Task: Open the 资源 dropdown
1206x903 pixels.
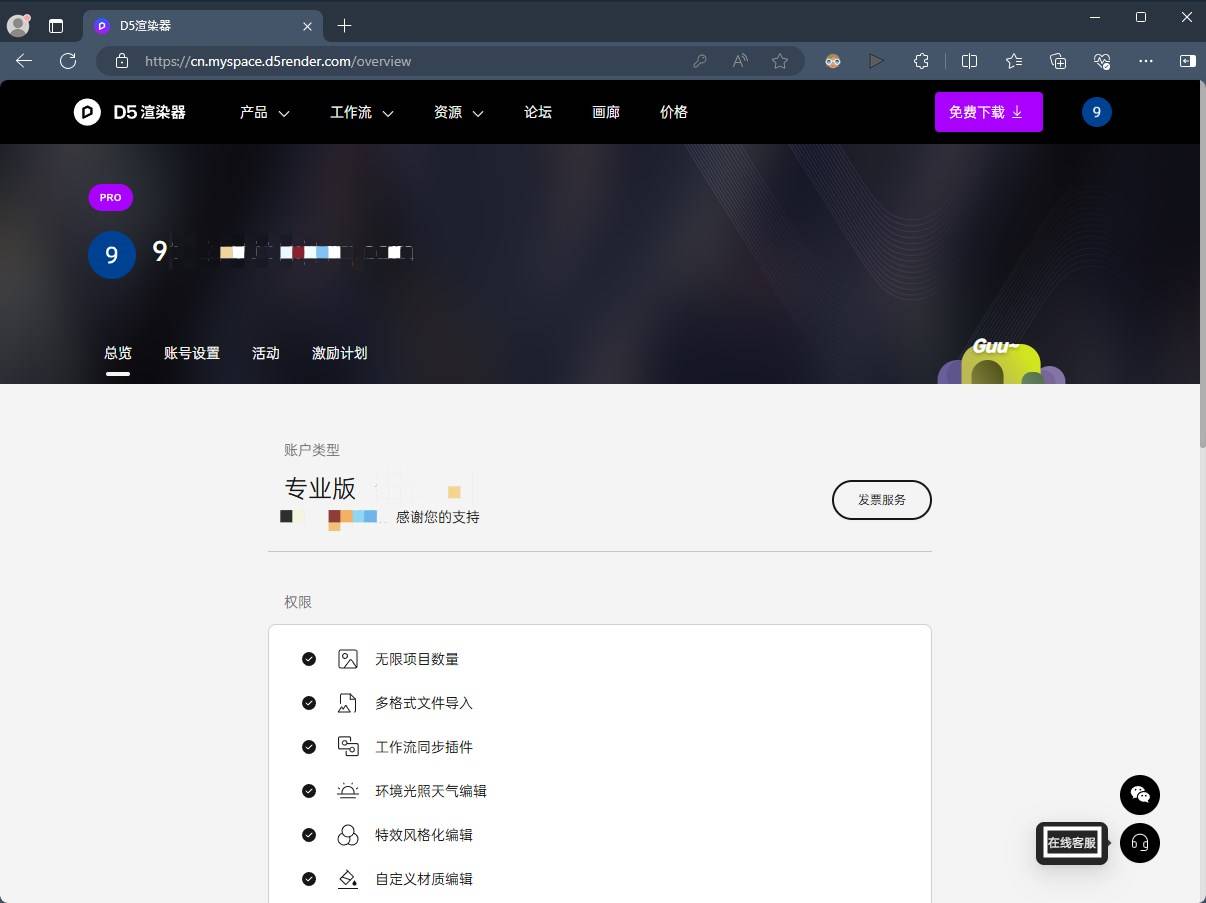Action: click(459, 112)
